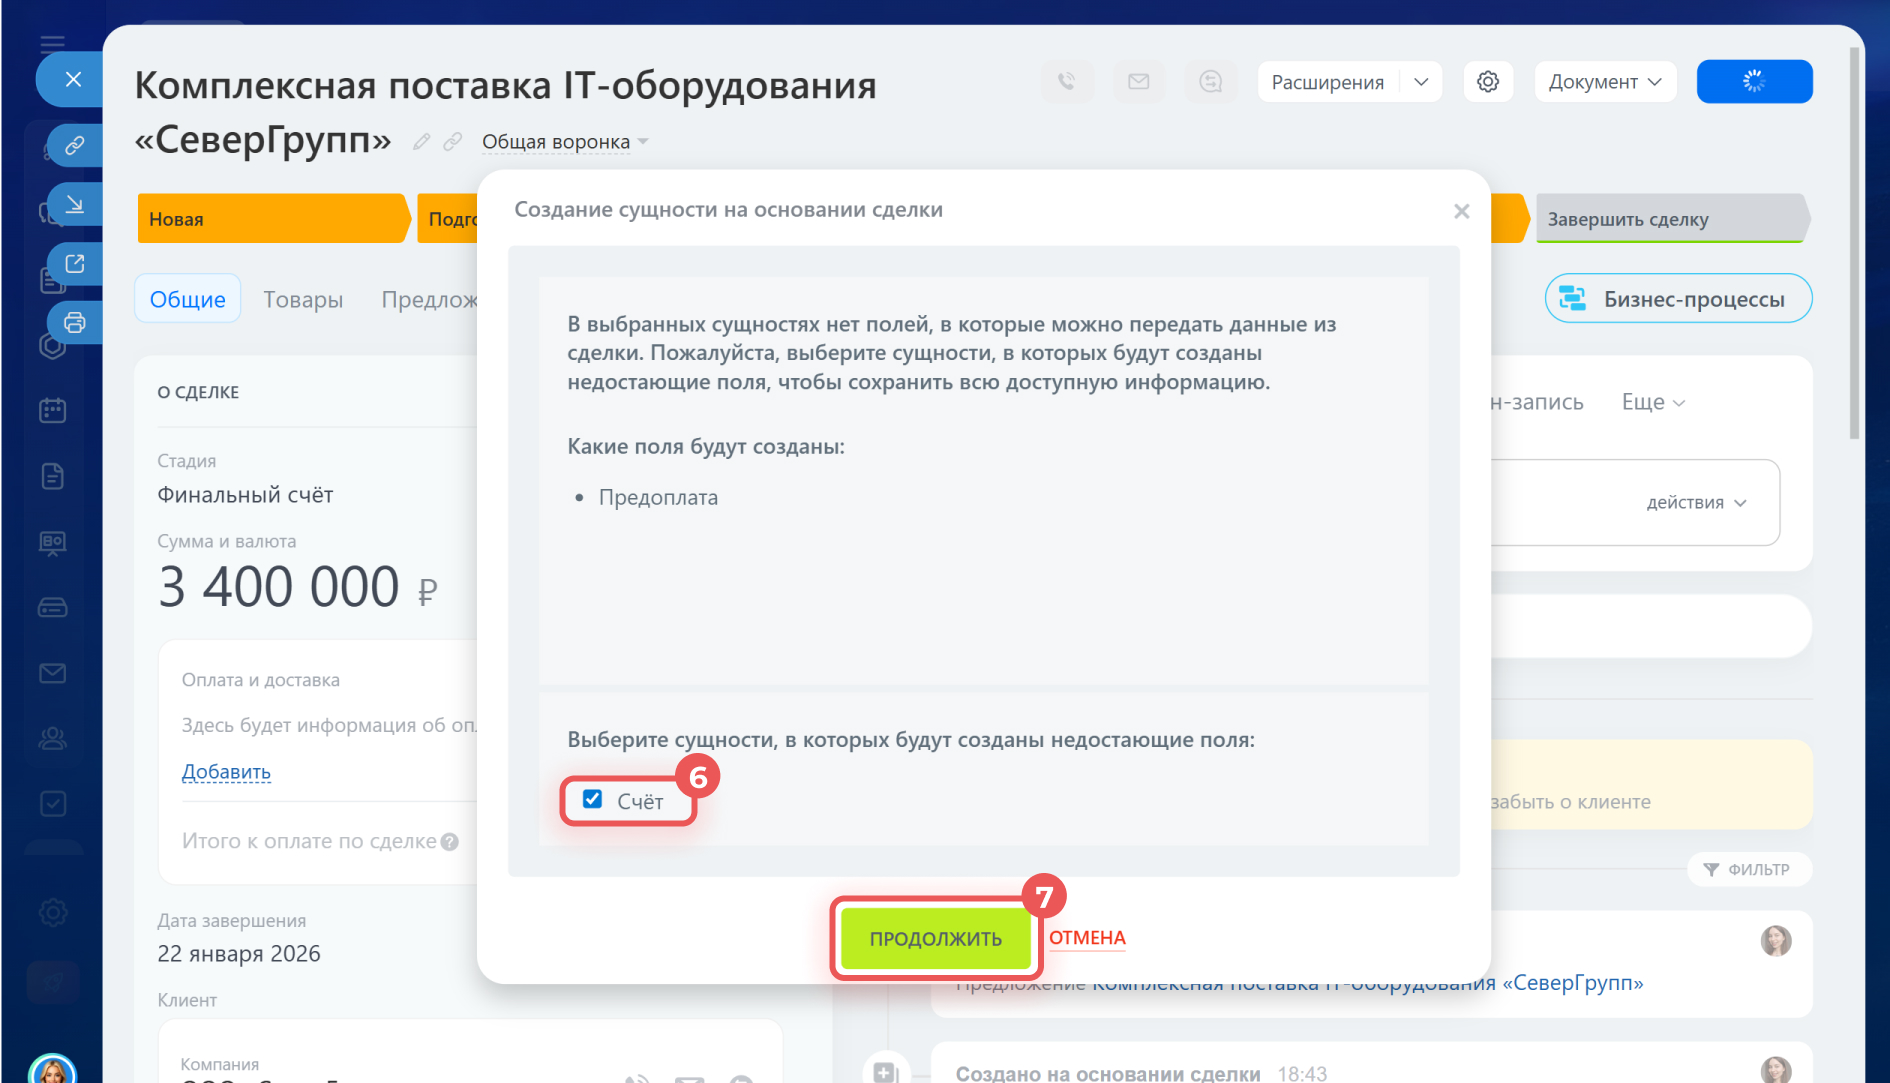Select the Новая stage in pipeline bar
Image resolution: width=1890 pixels, height=1083 pixels.
click(270, 219)
